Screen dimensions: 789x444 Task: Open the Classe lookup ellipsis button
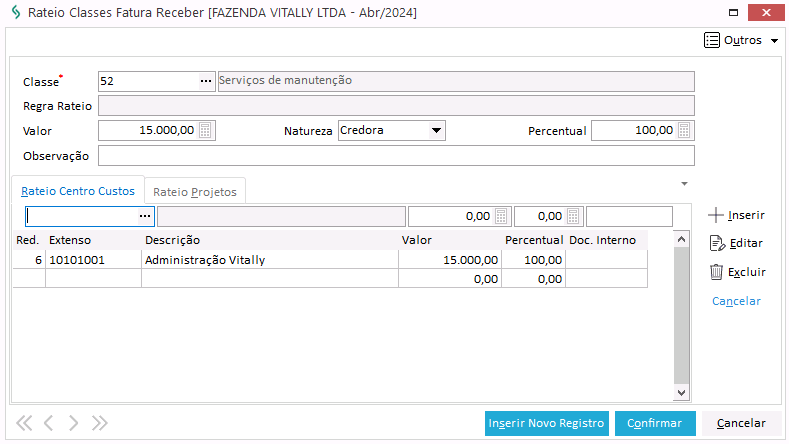[206, 81]
